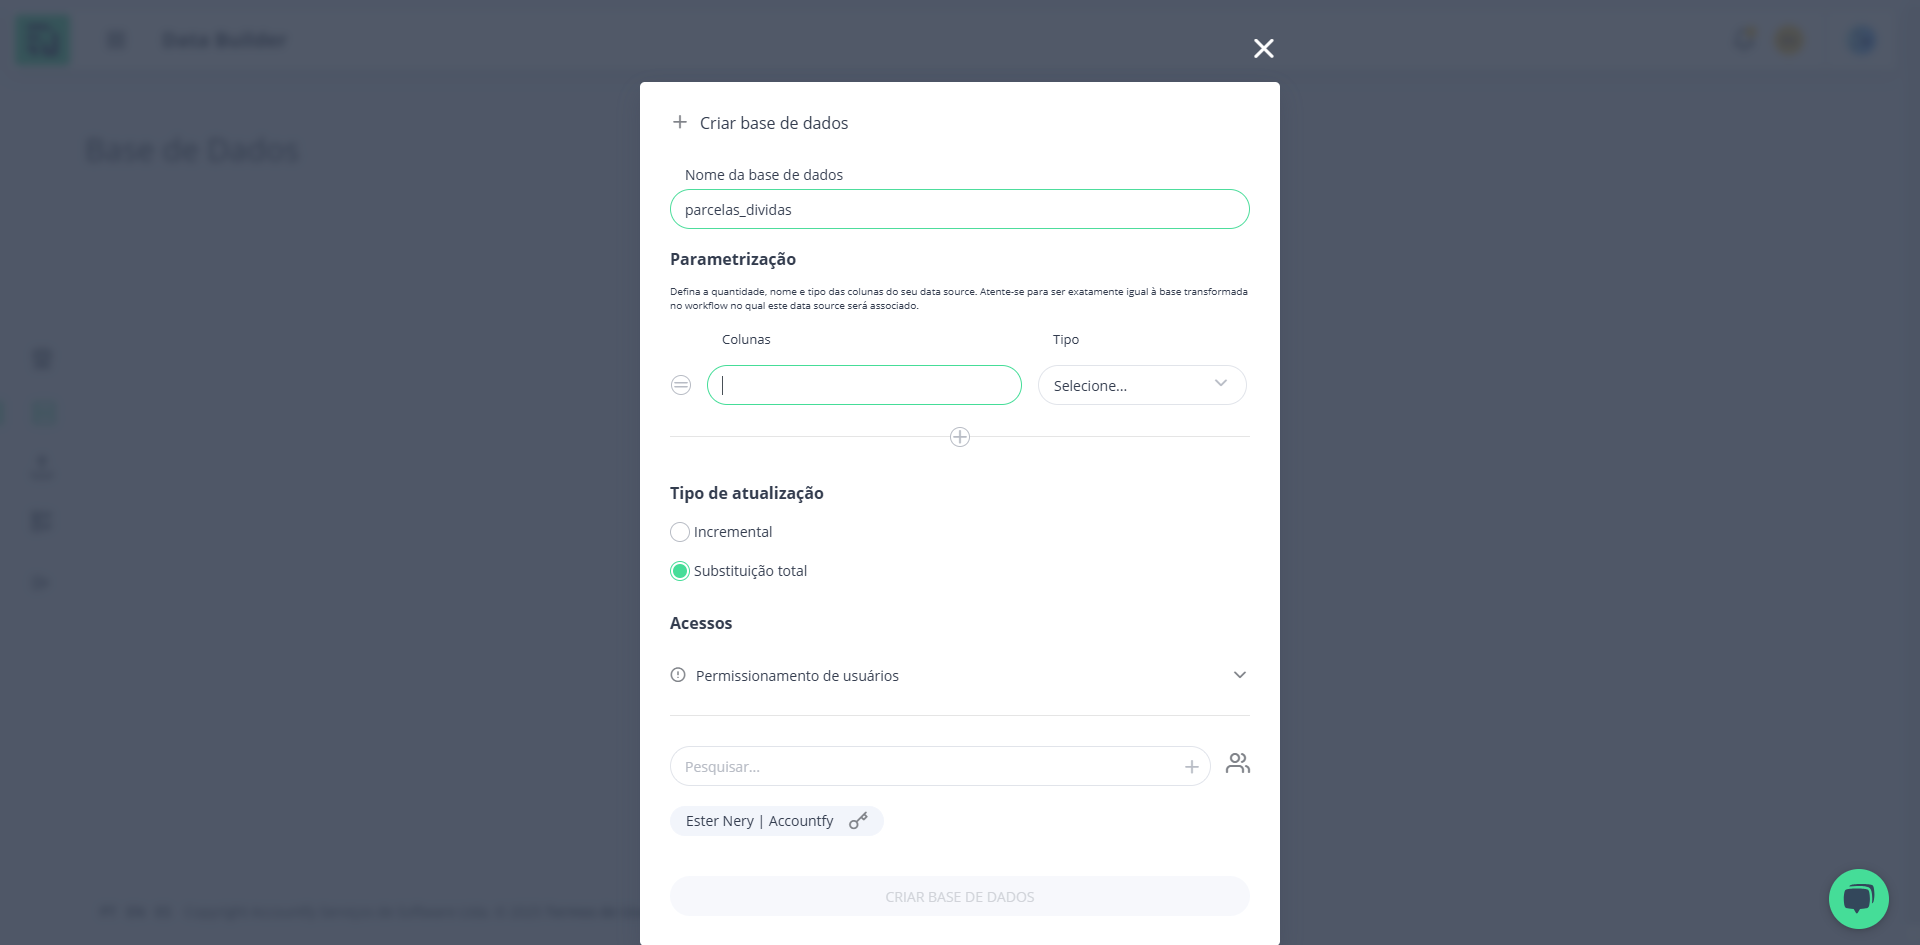
Task: Click the key icon on Ester Nery chip
Action: tap(858, 821)
